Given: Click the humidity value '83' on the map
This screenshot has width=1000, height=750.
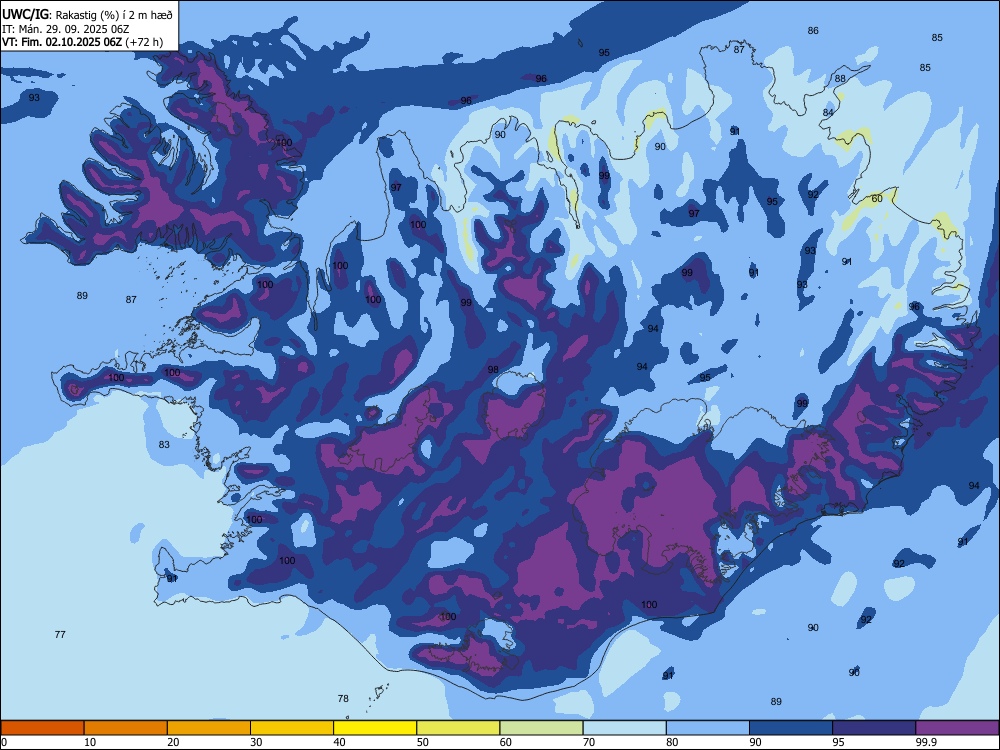Looking at the screenshot, I should pyautogui.click(x=165, y=445).
